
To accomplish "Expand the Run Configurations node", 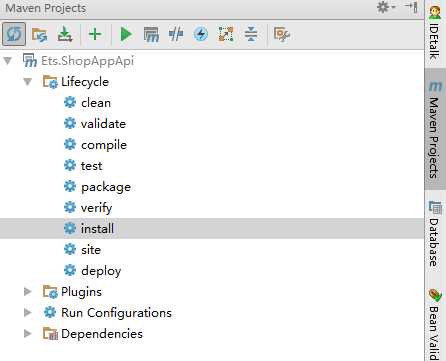I will [28, 313].
